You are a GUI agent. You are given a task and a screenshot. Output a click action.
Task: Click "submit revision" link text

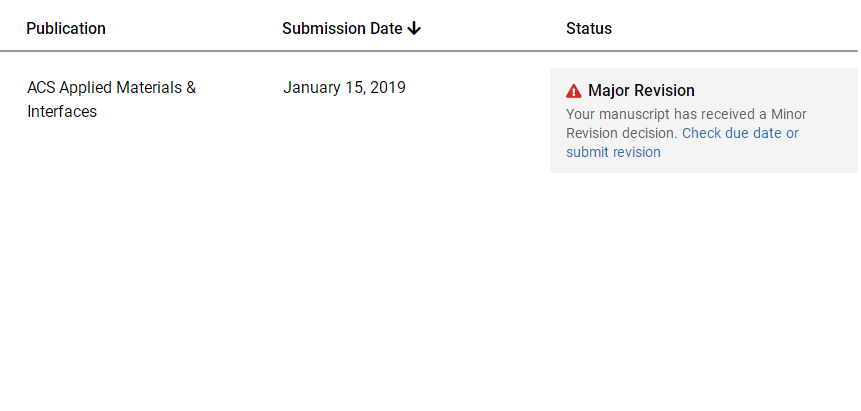click(x=613, y=152)
